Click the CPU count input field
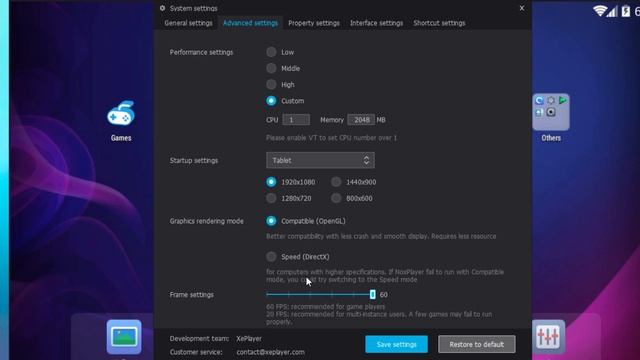Image resolution: width=640 pixels, height=360 pixels. click(296, 120)
